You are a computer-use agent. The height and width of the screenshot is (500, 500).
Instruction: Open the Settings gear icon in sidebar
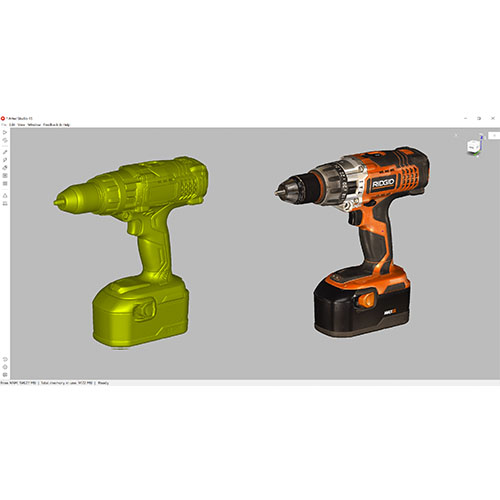coord(5,367)
